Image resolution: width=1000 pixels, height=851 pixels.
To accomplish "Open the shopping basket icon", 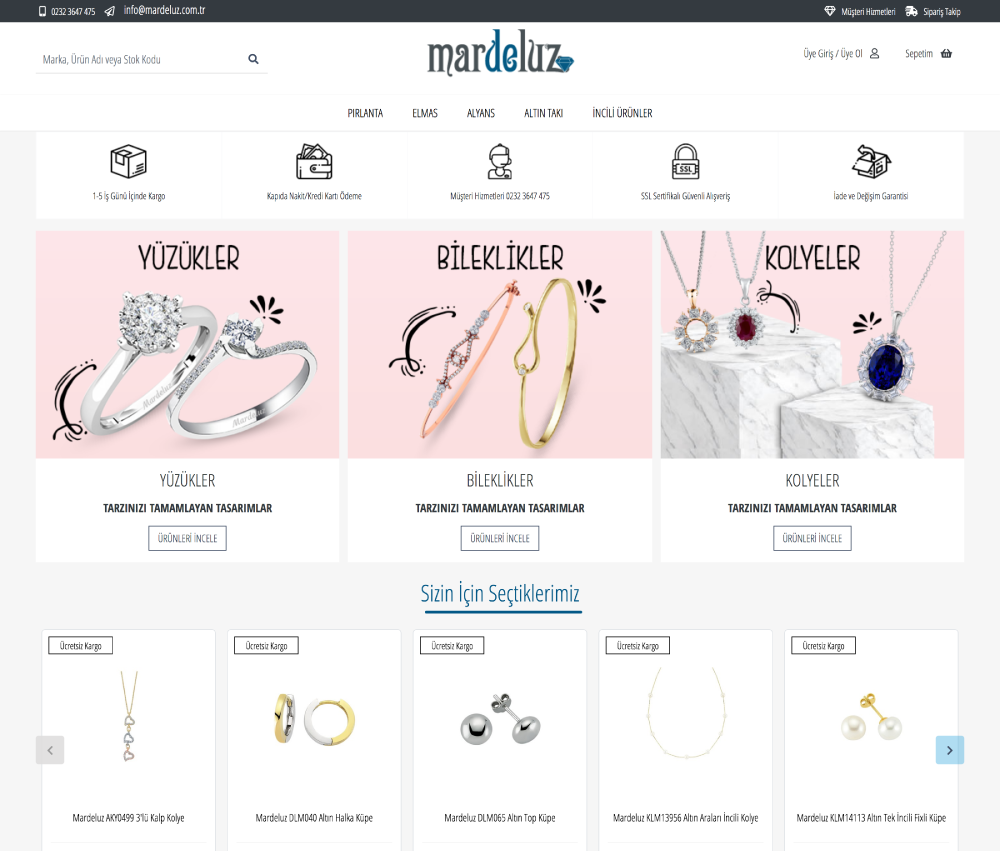I will [x=946, y=54].
